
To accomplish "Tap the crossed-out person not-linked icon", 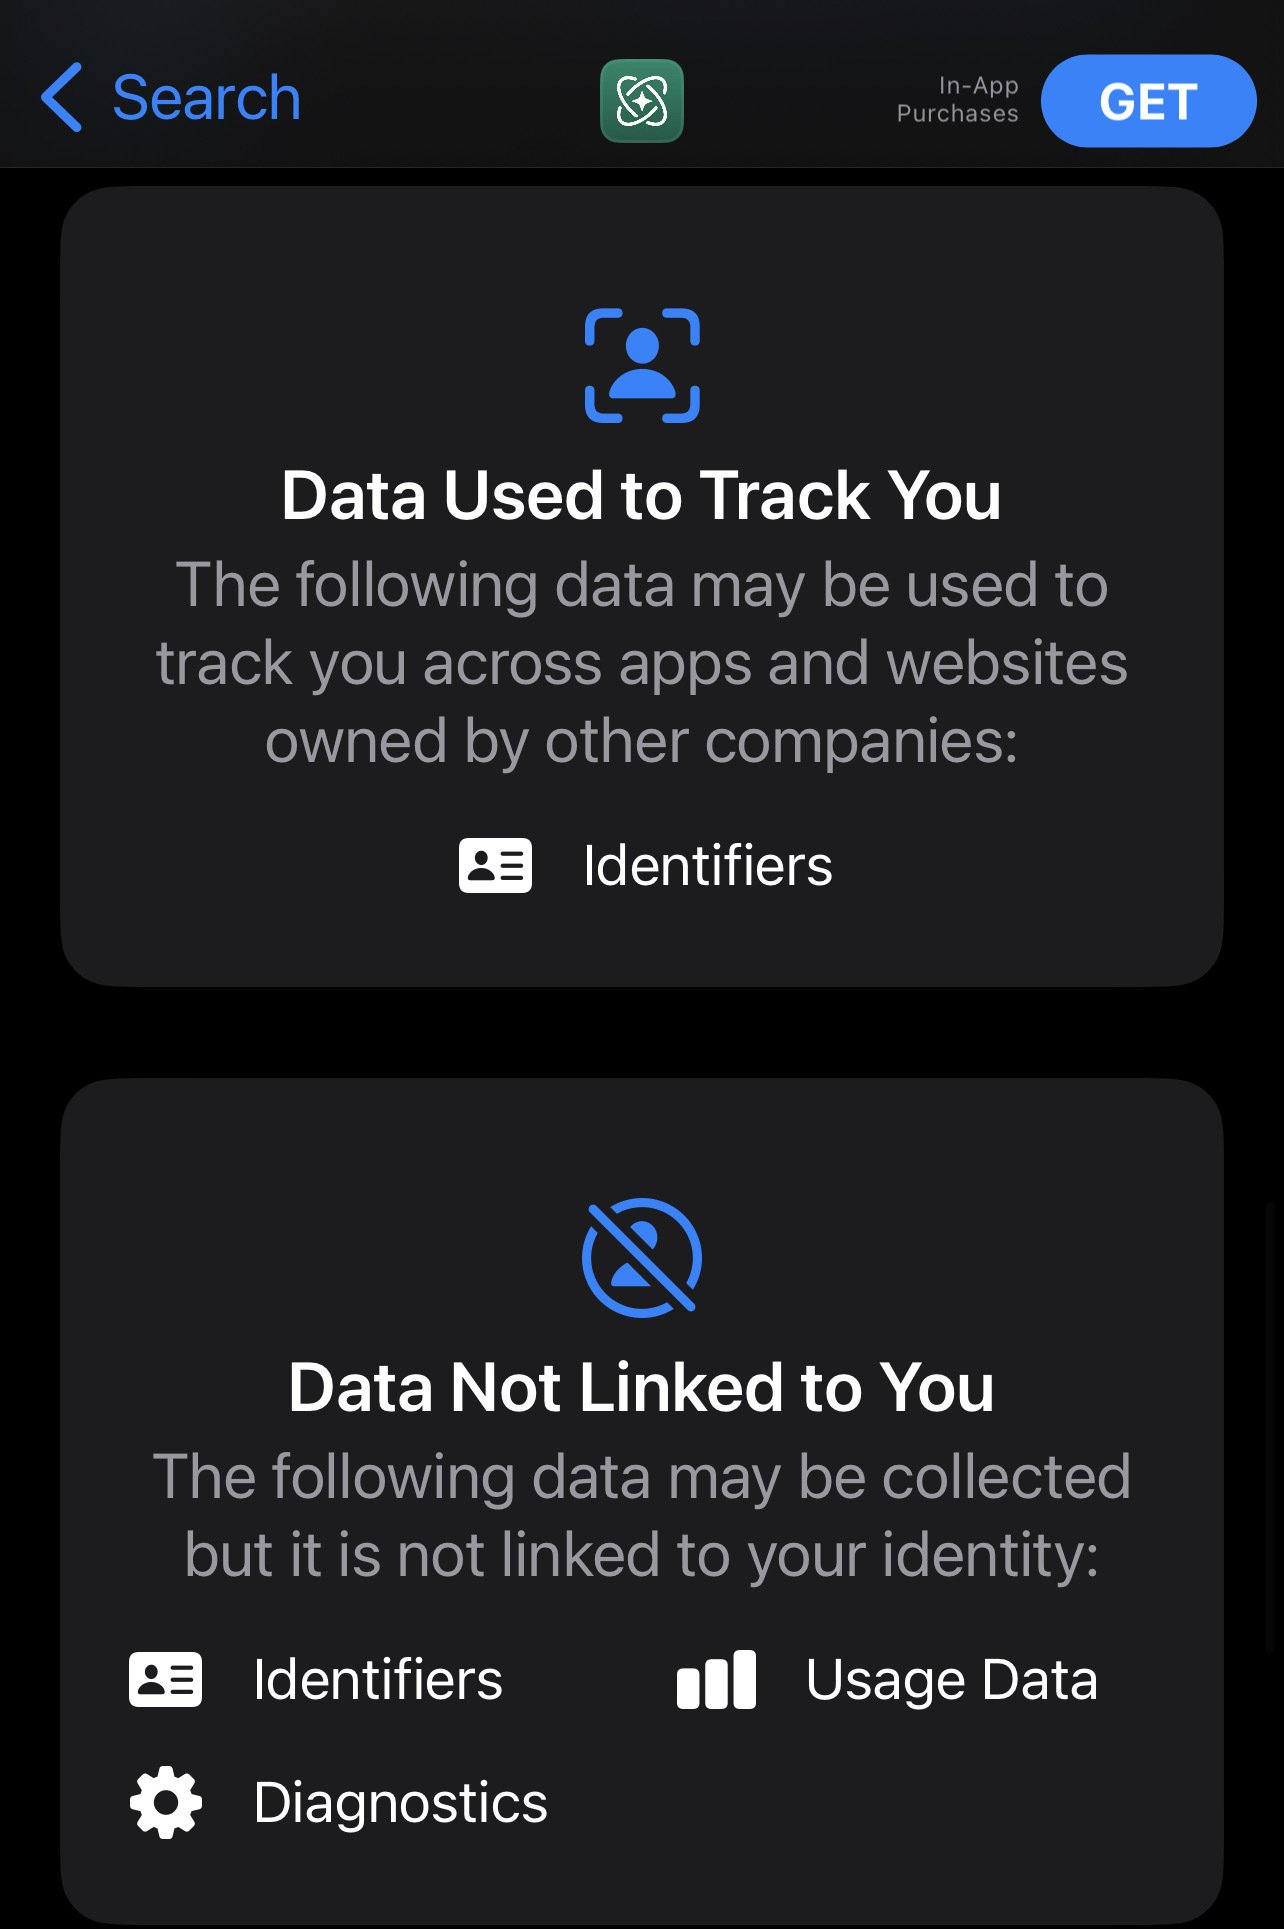I will point(642,1258).
